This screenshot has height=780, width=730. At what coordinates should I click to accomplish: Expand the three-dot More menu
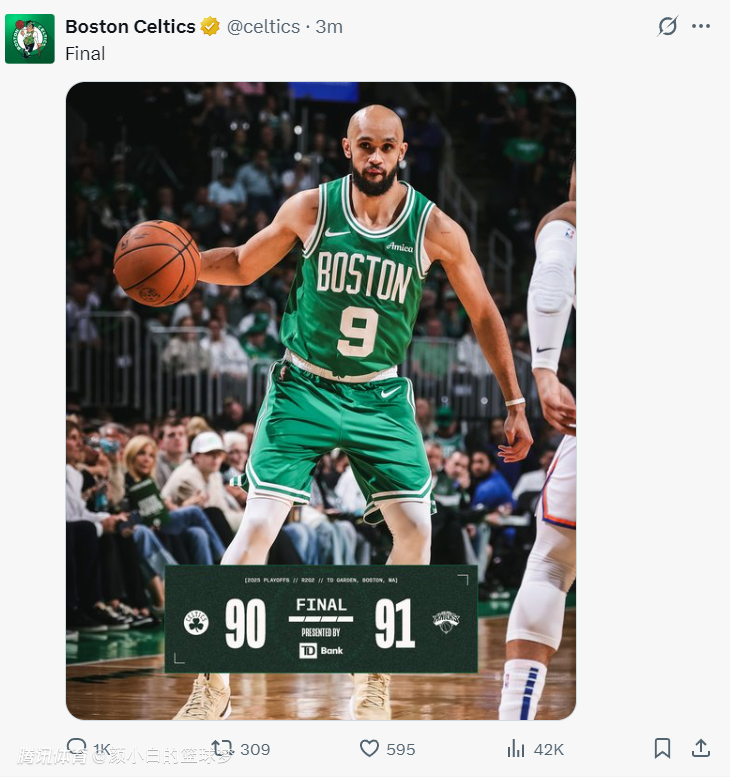coord(701,27)
